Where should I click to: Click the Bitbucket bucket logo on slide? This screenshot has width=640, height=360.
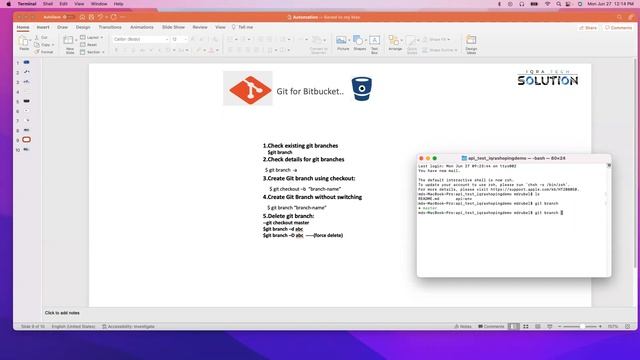362,89
